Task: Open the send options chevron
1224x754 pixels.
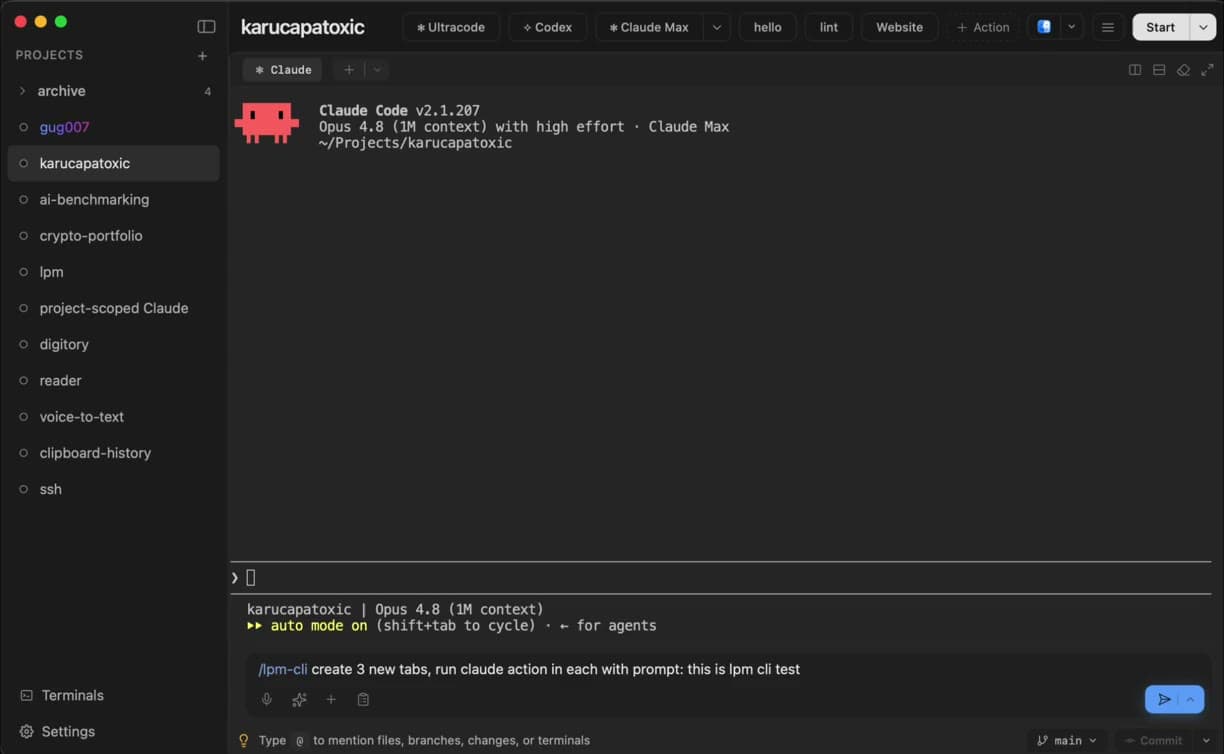Action: pos(1190,699)
